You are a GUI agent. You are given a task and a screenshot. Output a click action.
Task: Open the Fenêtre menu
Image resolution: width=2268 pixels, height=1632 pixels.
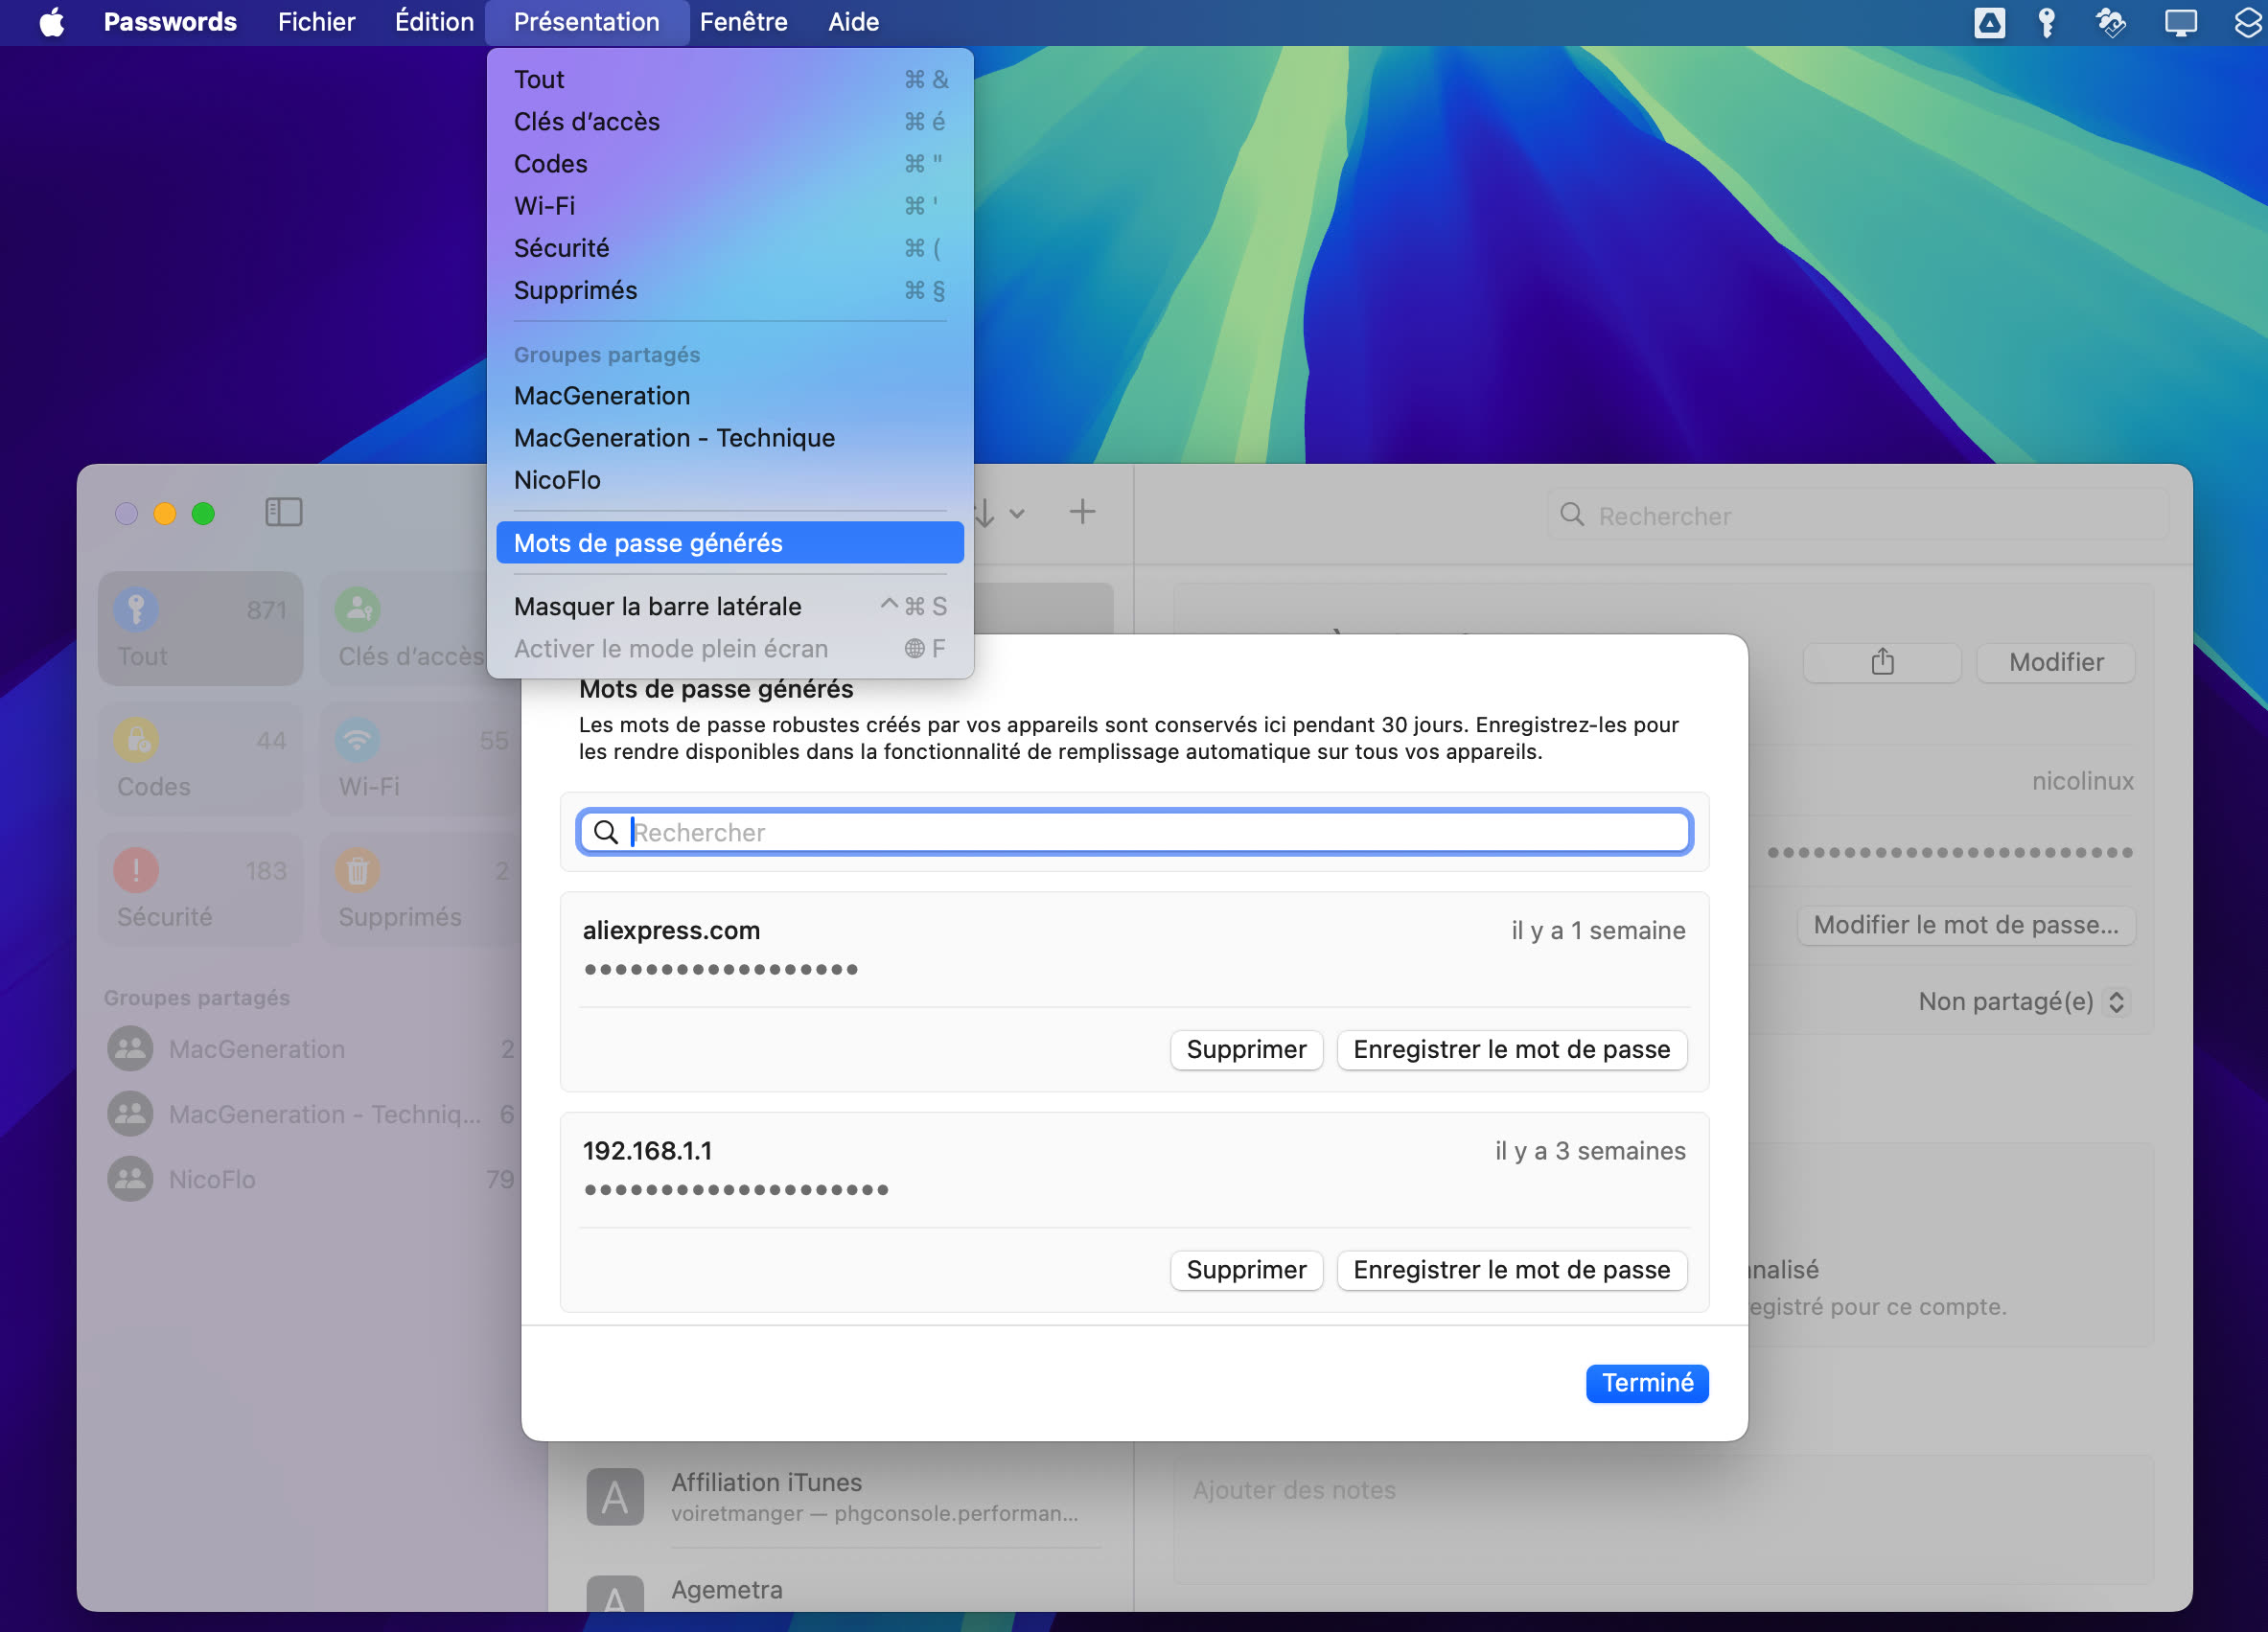click(743, 22)
